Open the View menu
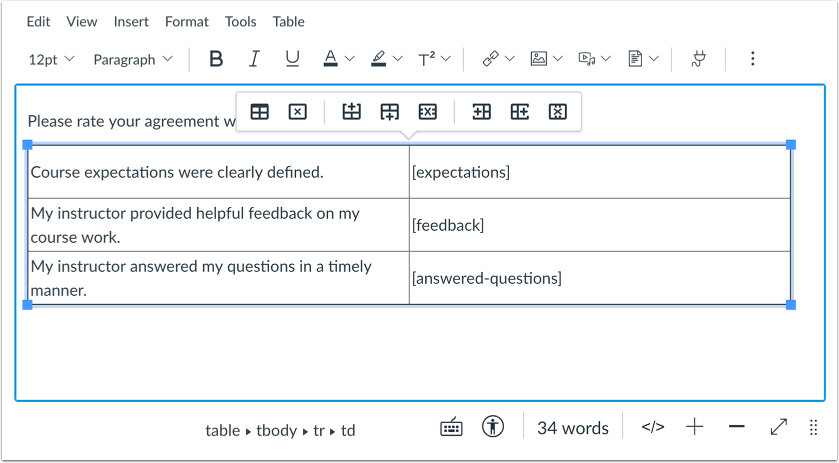Screen dimensions: 839x463 81,21
